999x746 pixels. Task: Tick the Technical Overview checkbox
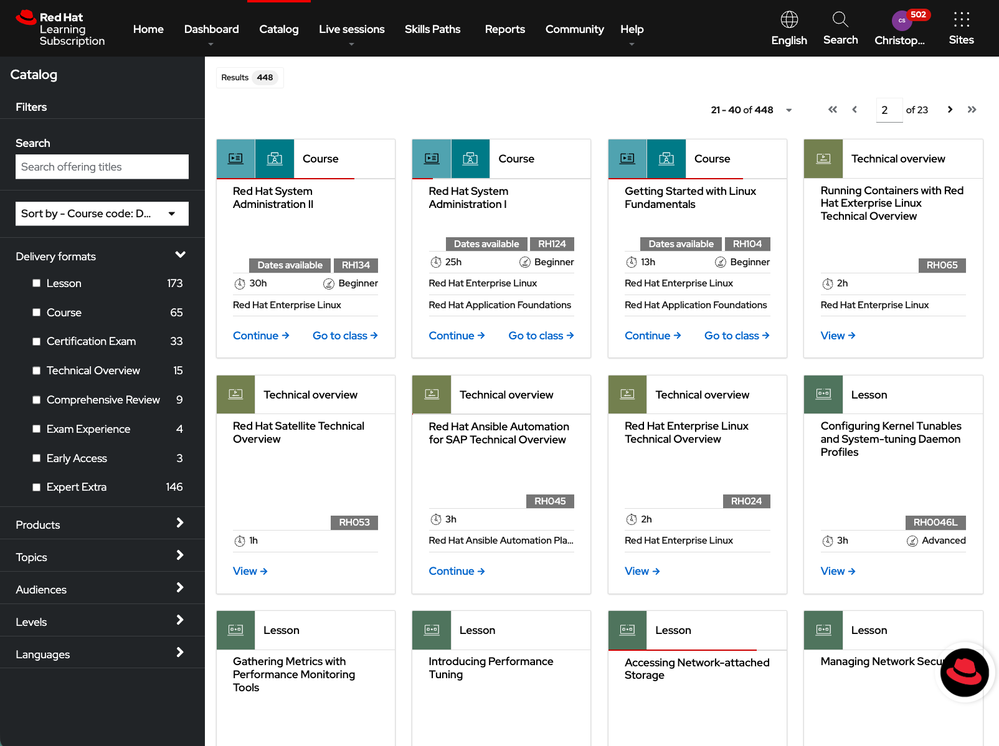(x=37, y=371)
